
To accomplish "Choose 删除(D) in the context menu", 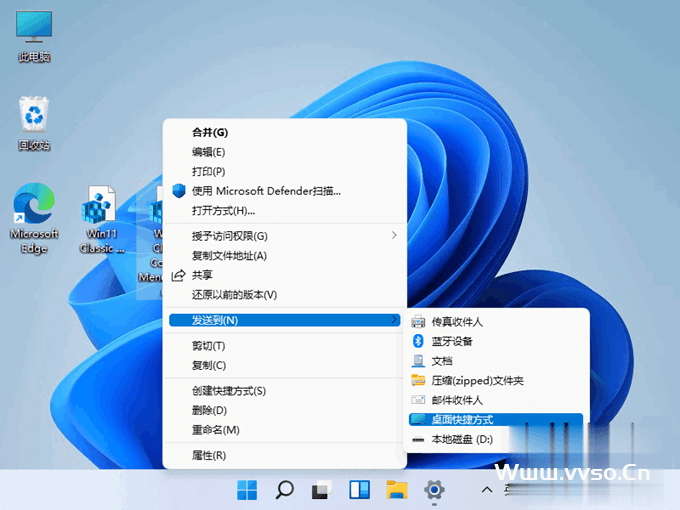I will [x=284, y=410].
